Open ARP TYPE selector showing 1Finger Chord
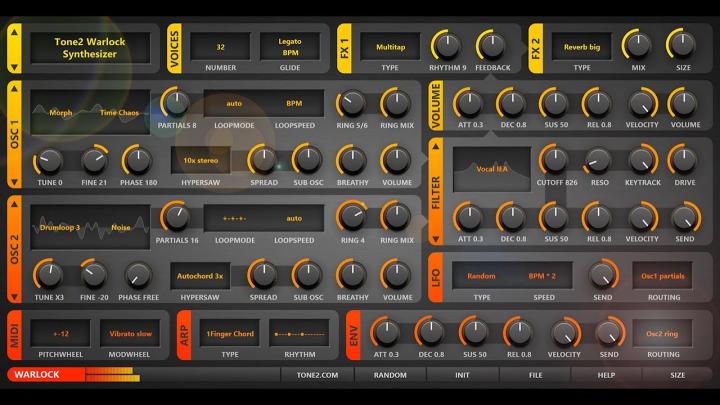 click(230, 334)
